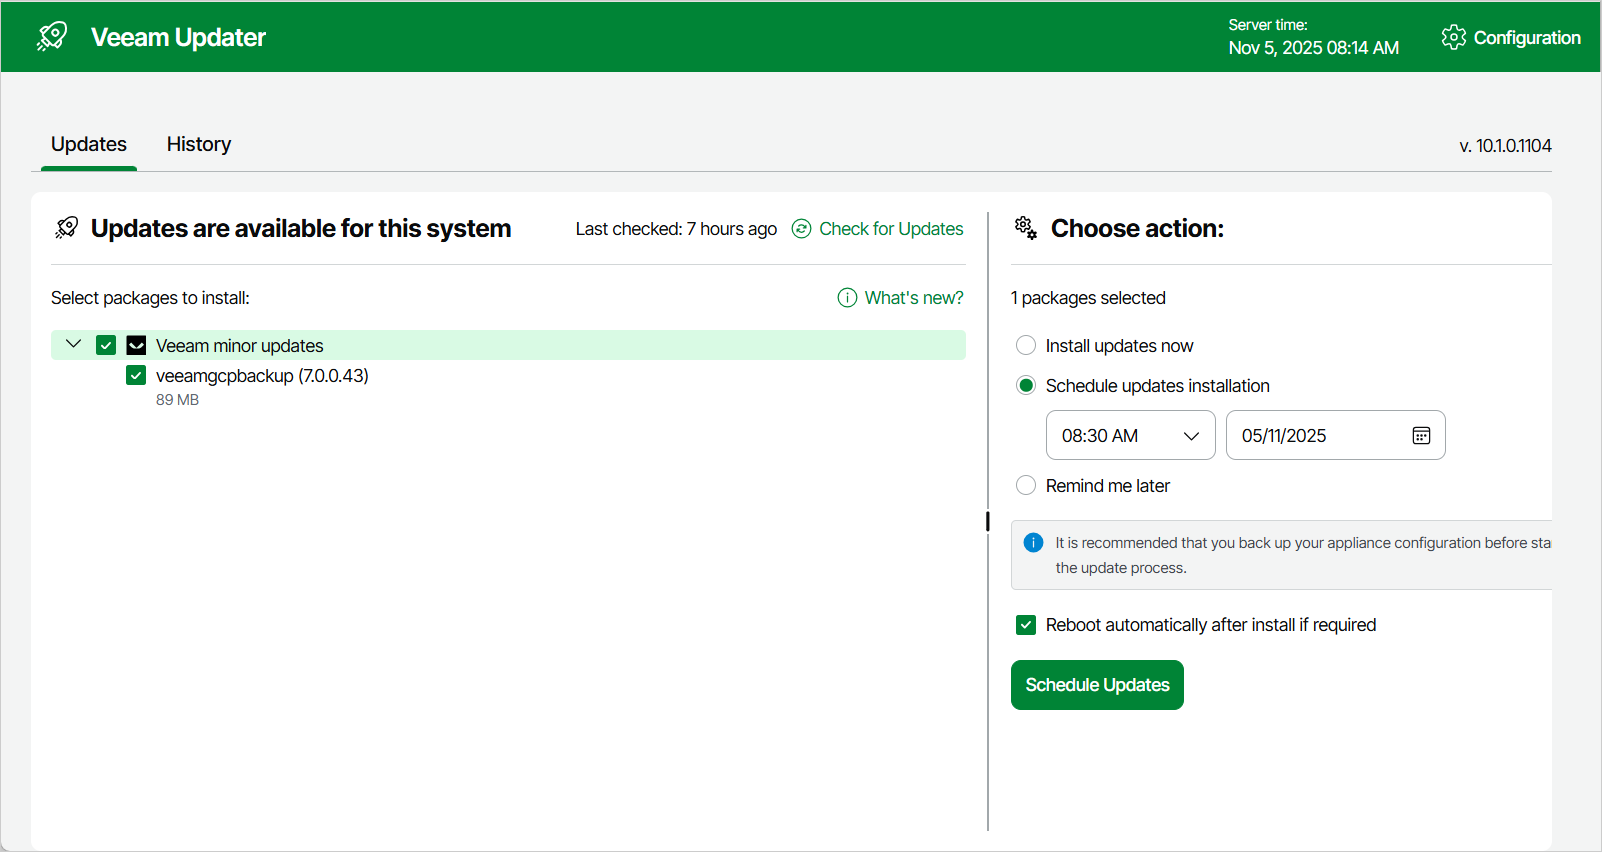Collapse the Veeam minor updates tree chevron

coord(73,345)
